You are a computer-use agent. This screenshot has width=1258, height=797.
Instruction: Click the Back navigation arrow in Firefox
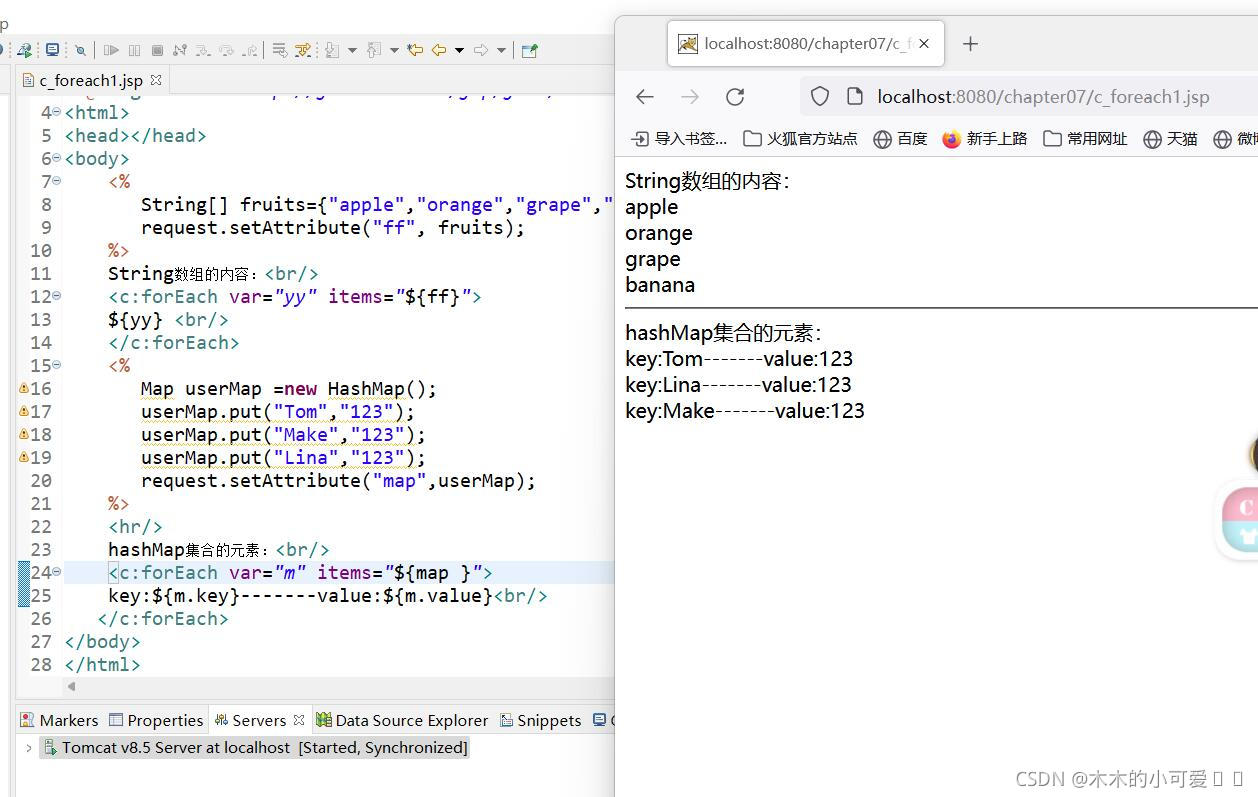pos(643,96)
